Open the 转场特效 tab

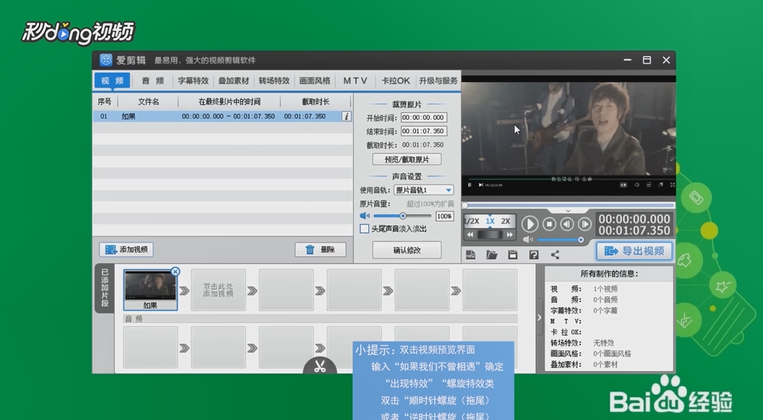tap(274, 81)
